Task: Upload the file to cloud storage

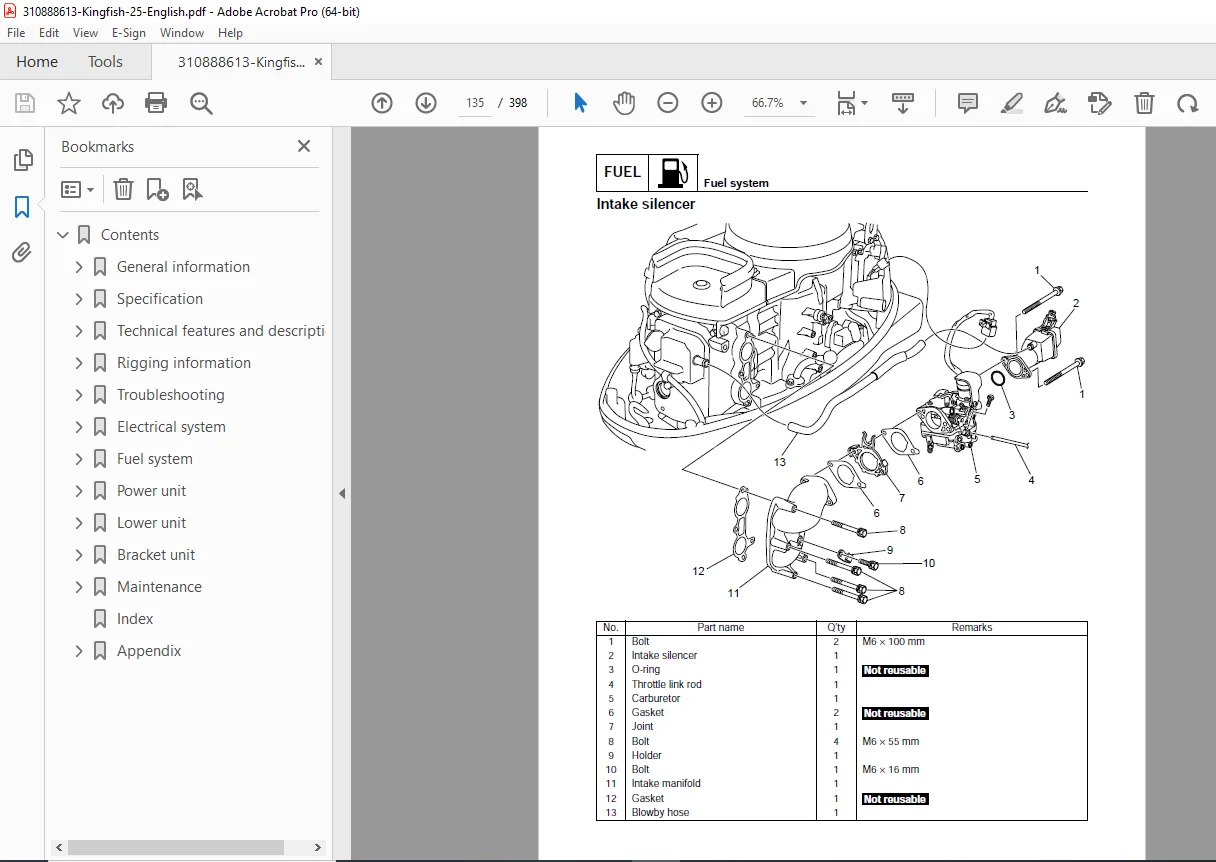Action: [x=113, y=103]
